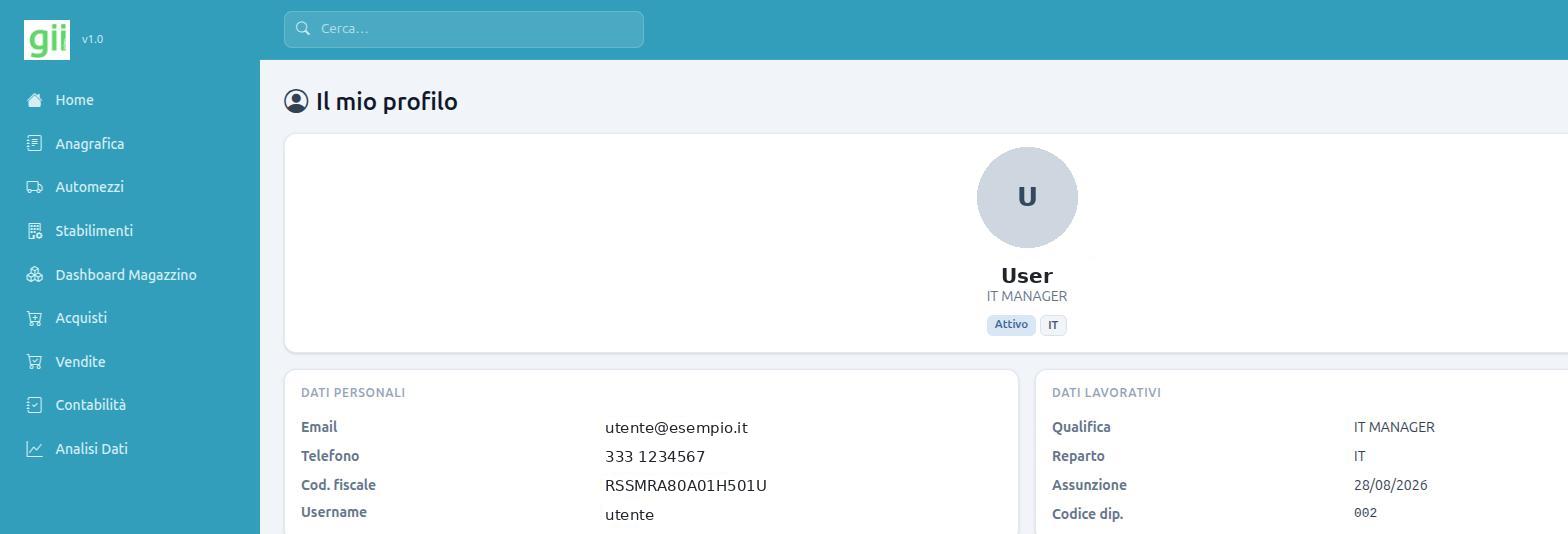Click the Telefono field label

click(x=330, y=456)
